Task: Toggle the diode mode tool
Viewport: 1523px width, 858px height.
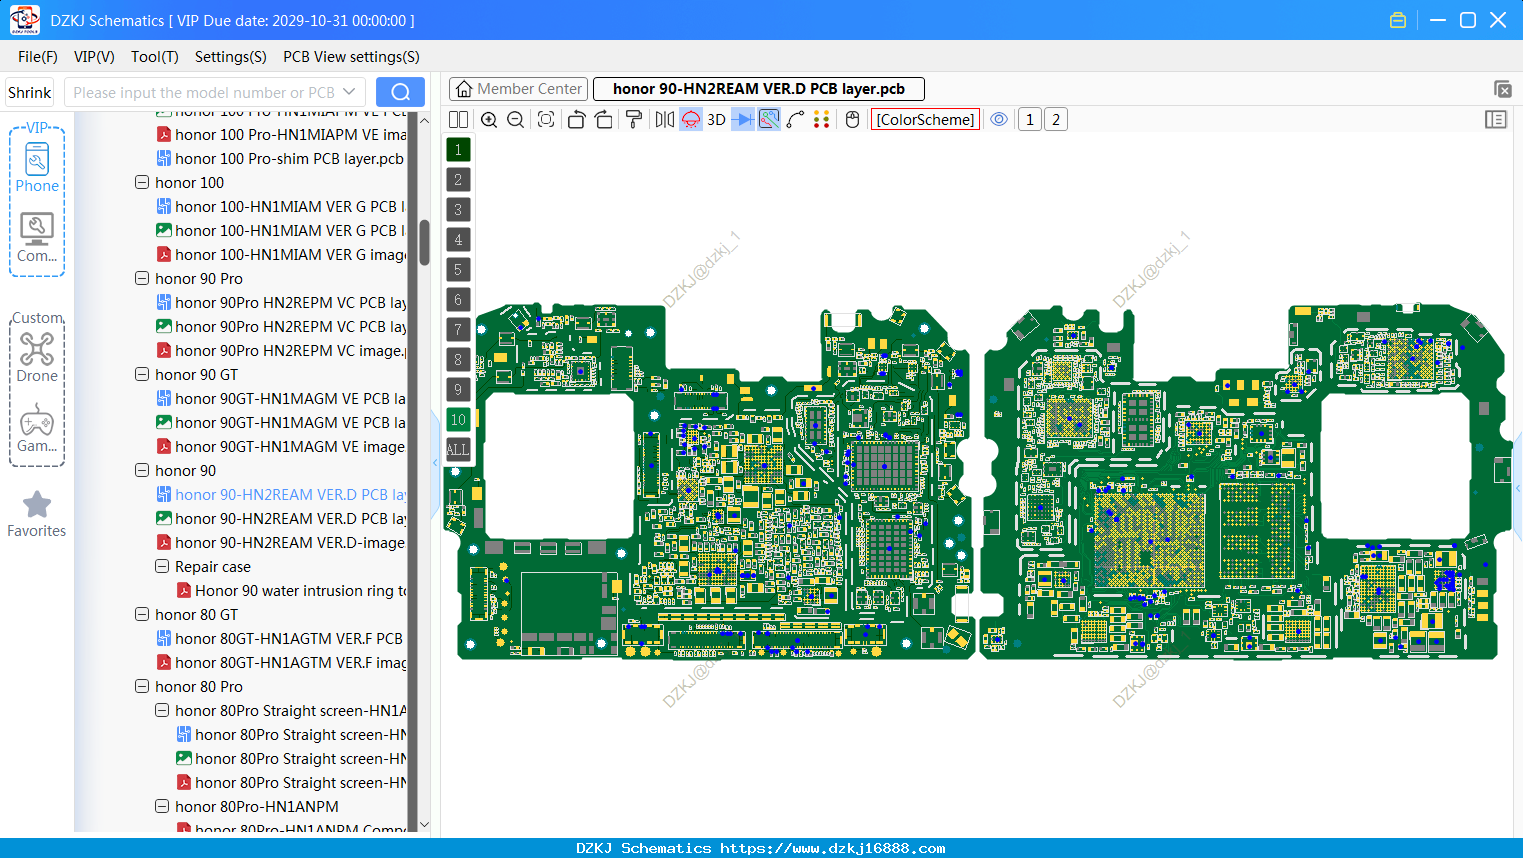Action: click(743, 120)
